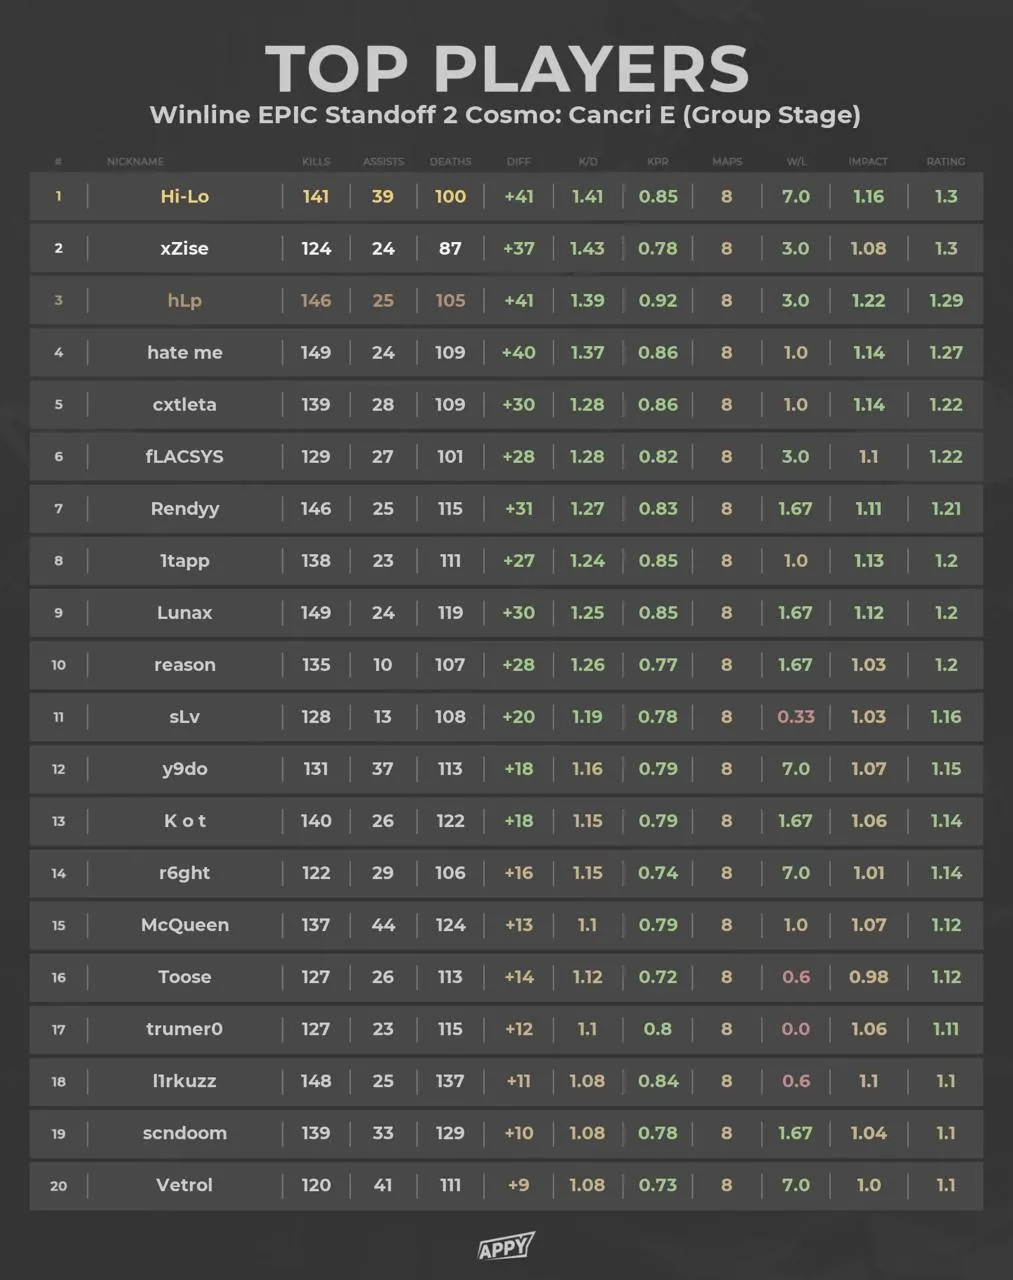This screenshot has height=1280, width=1013.
Task: Select the KILLS column header
Action: coord(316,161)
